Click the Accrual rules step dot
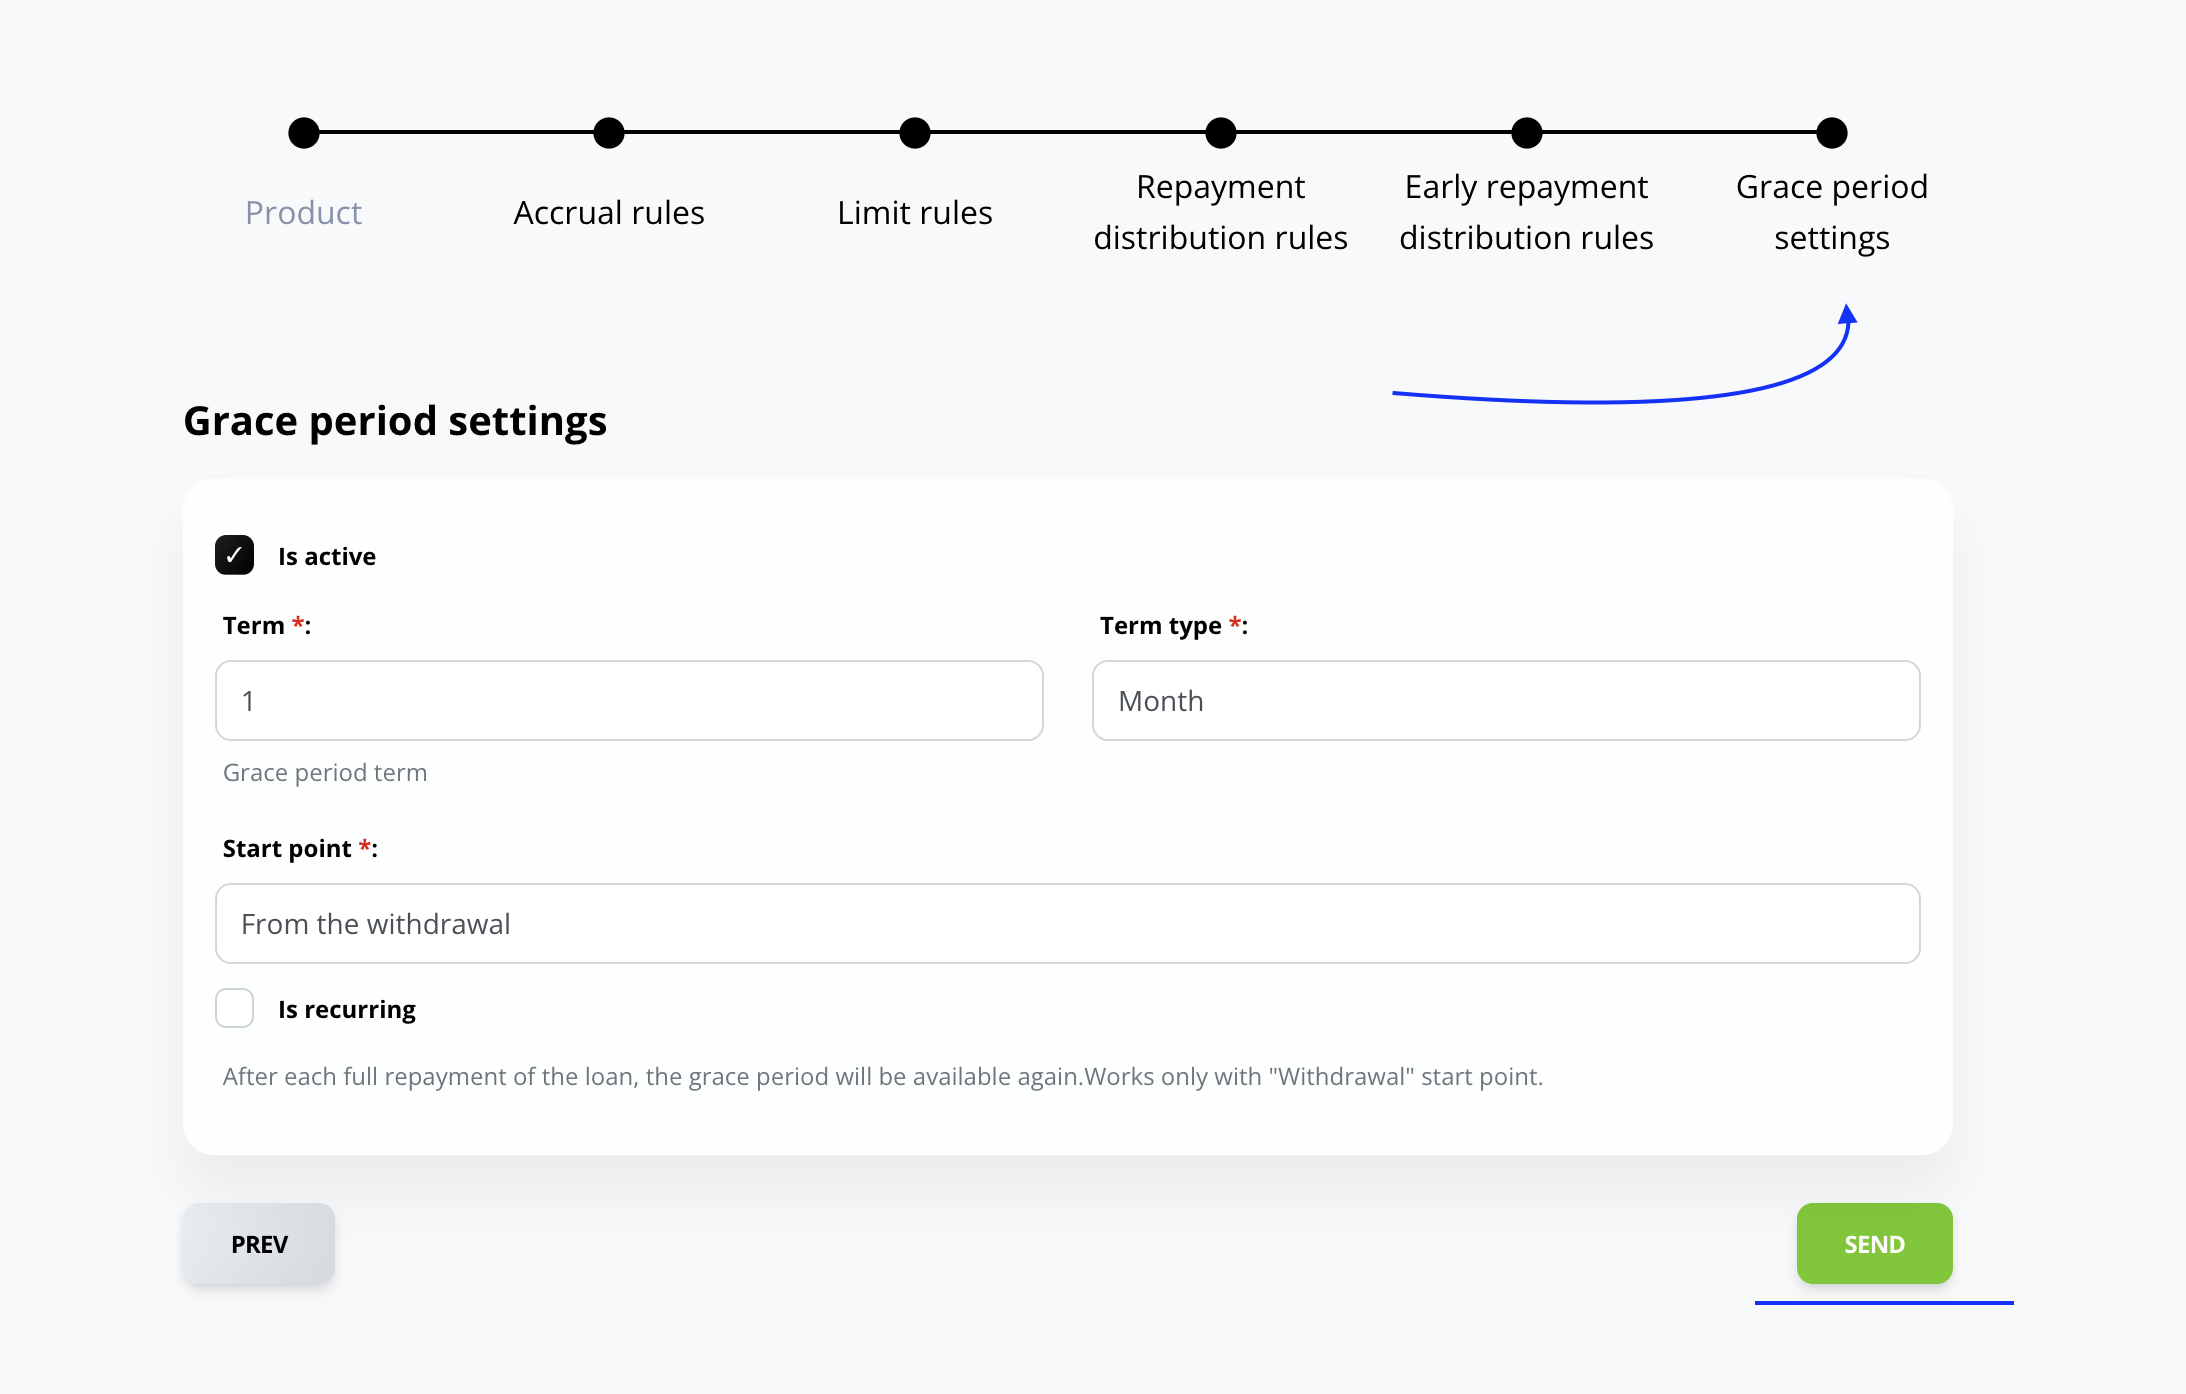The width and height of the screenshot is (2186, 1394). click(x=609, y=133)
